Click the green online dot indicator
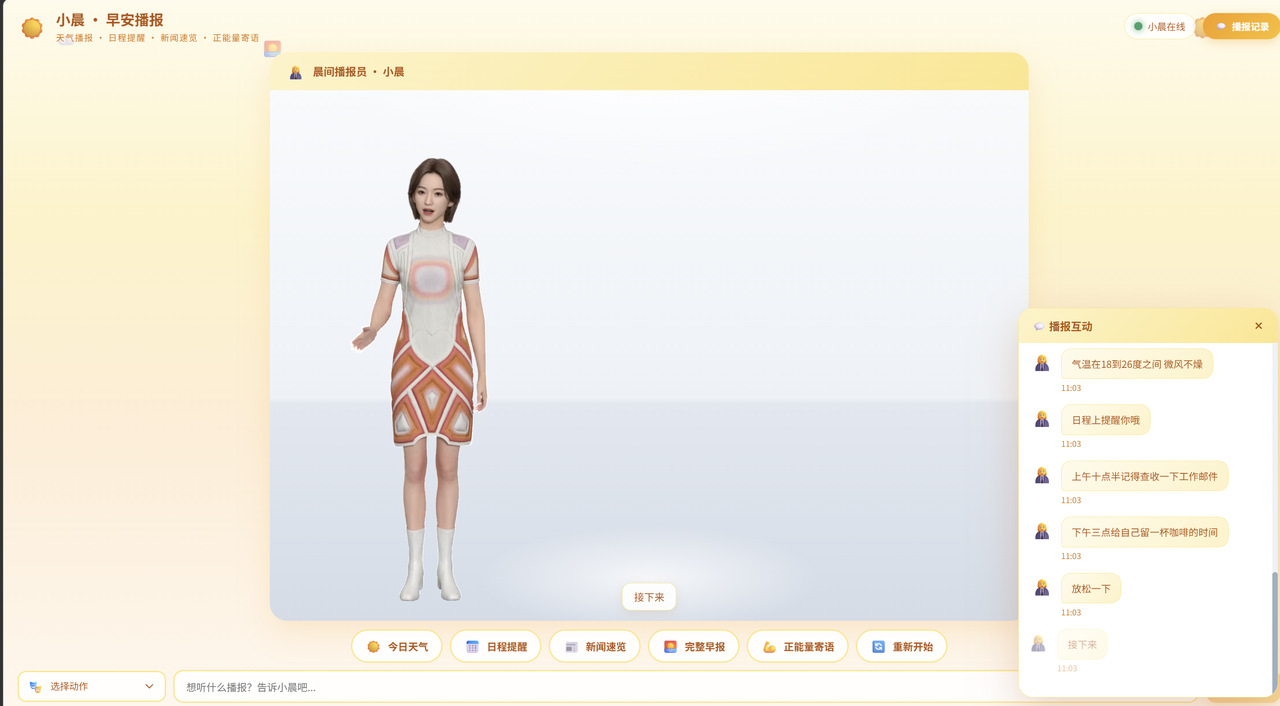 [1138, 27]
